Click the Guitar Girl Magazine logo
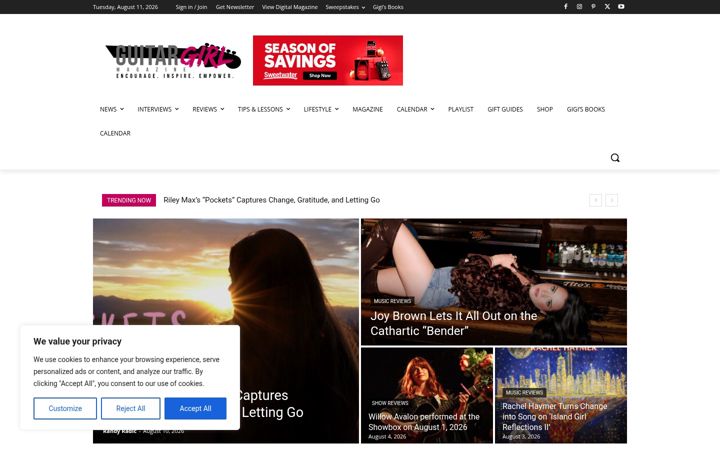720x450 pixels. tap(173, 61)
